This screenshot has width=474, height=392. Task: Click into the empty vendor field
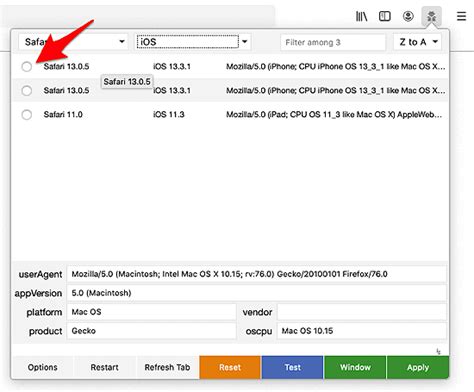click(x=362, y=312)
